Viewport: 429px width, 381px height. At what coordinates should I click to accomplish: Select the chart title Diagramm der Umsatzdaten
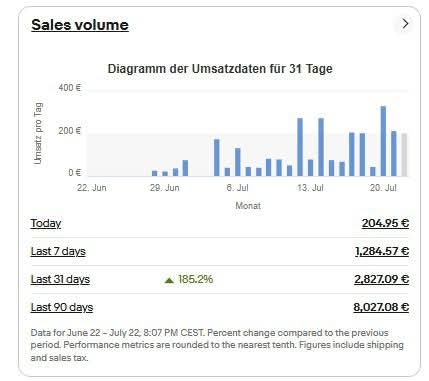(x=220, y=69)
